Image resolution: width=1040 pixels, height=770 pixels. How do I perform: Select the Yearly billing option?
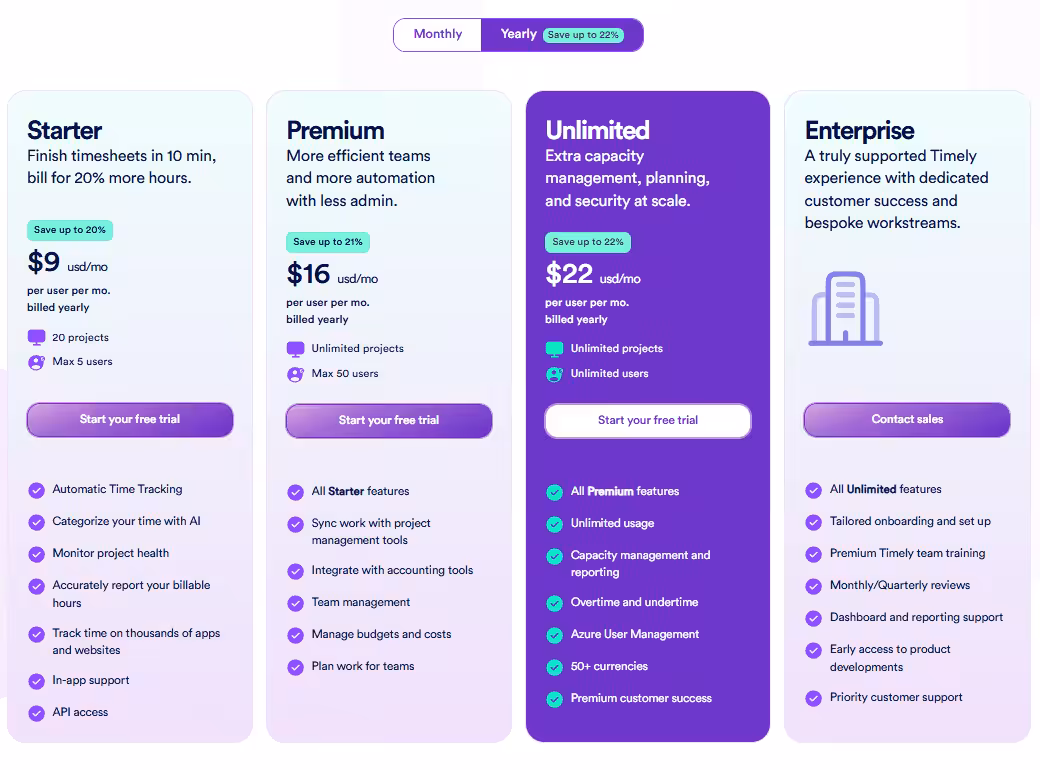(x=518, y=34)
